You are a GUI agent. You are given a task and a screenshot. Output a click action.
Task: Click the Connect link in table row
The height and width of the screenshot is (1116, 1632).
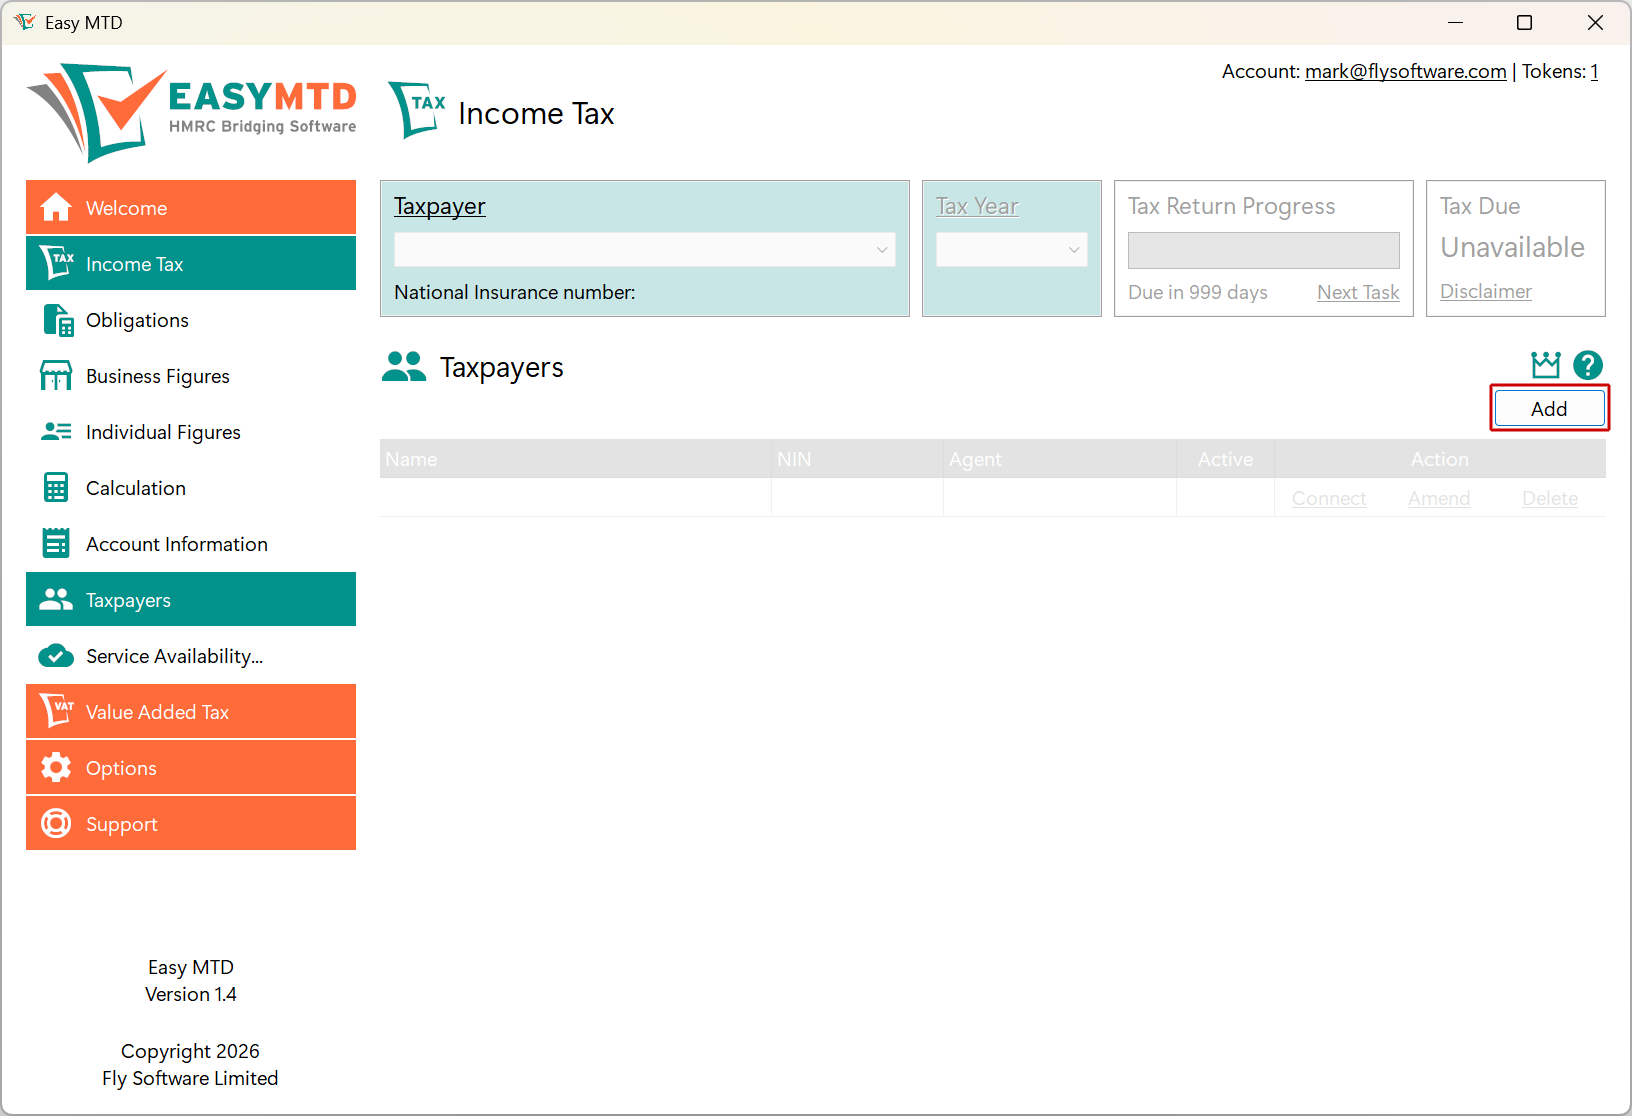pyautogui.click(x=1329, y=498)
